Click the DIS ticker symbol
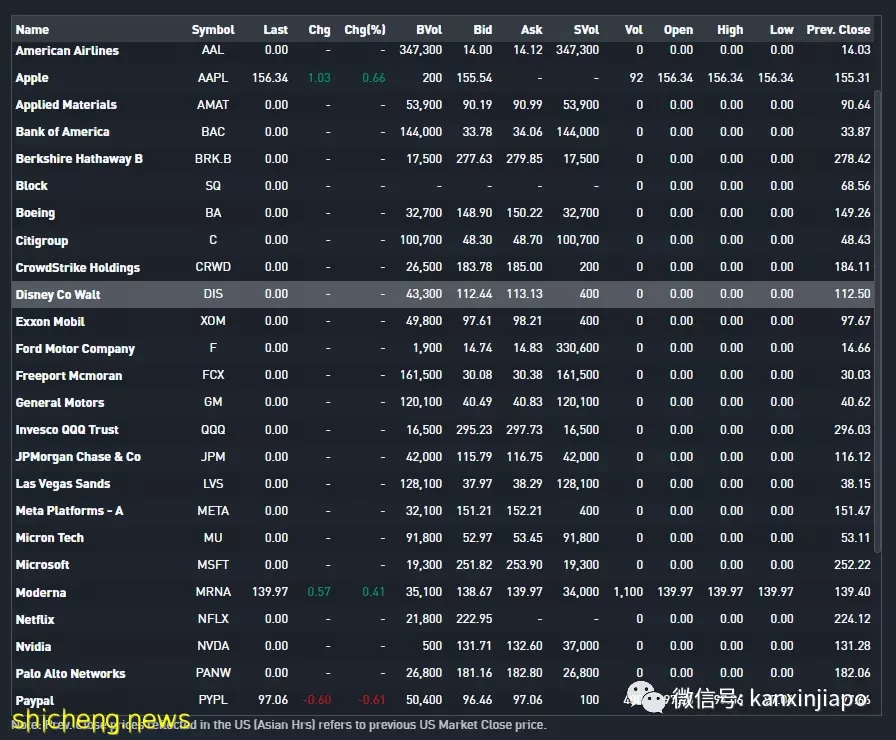This screenshot has height=740, width=896. 213,294
